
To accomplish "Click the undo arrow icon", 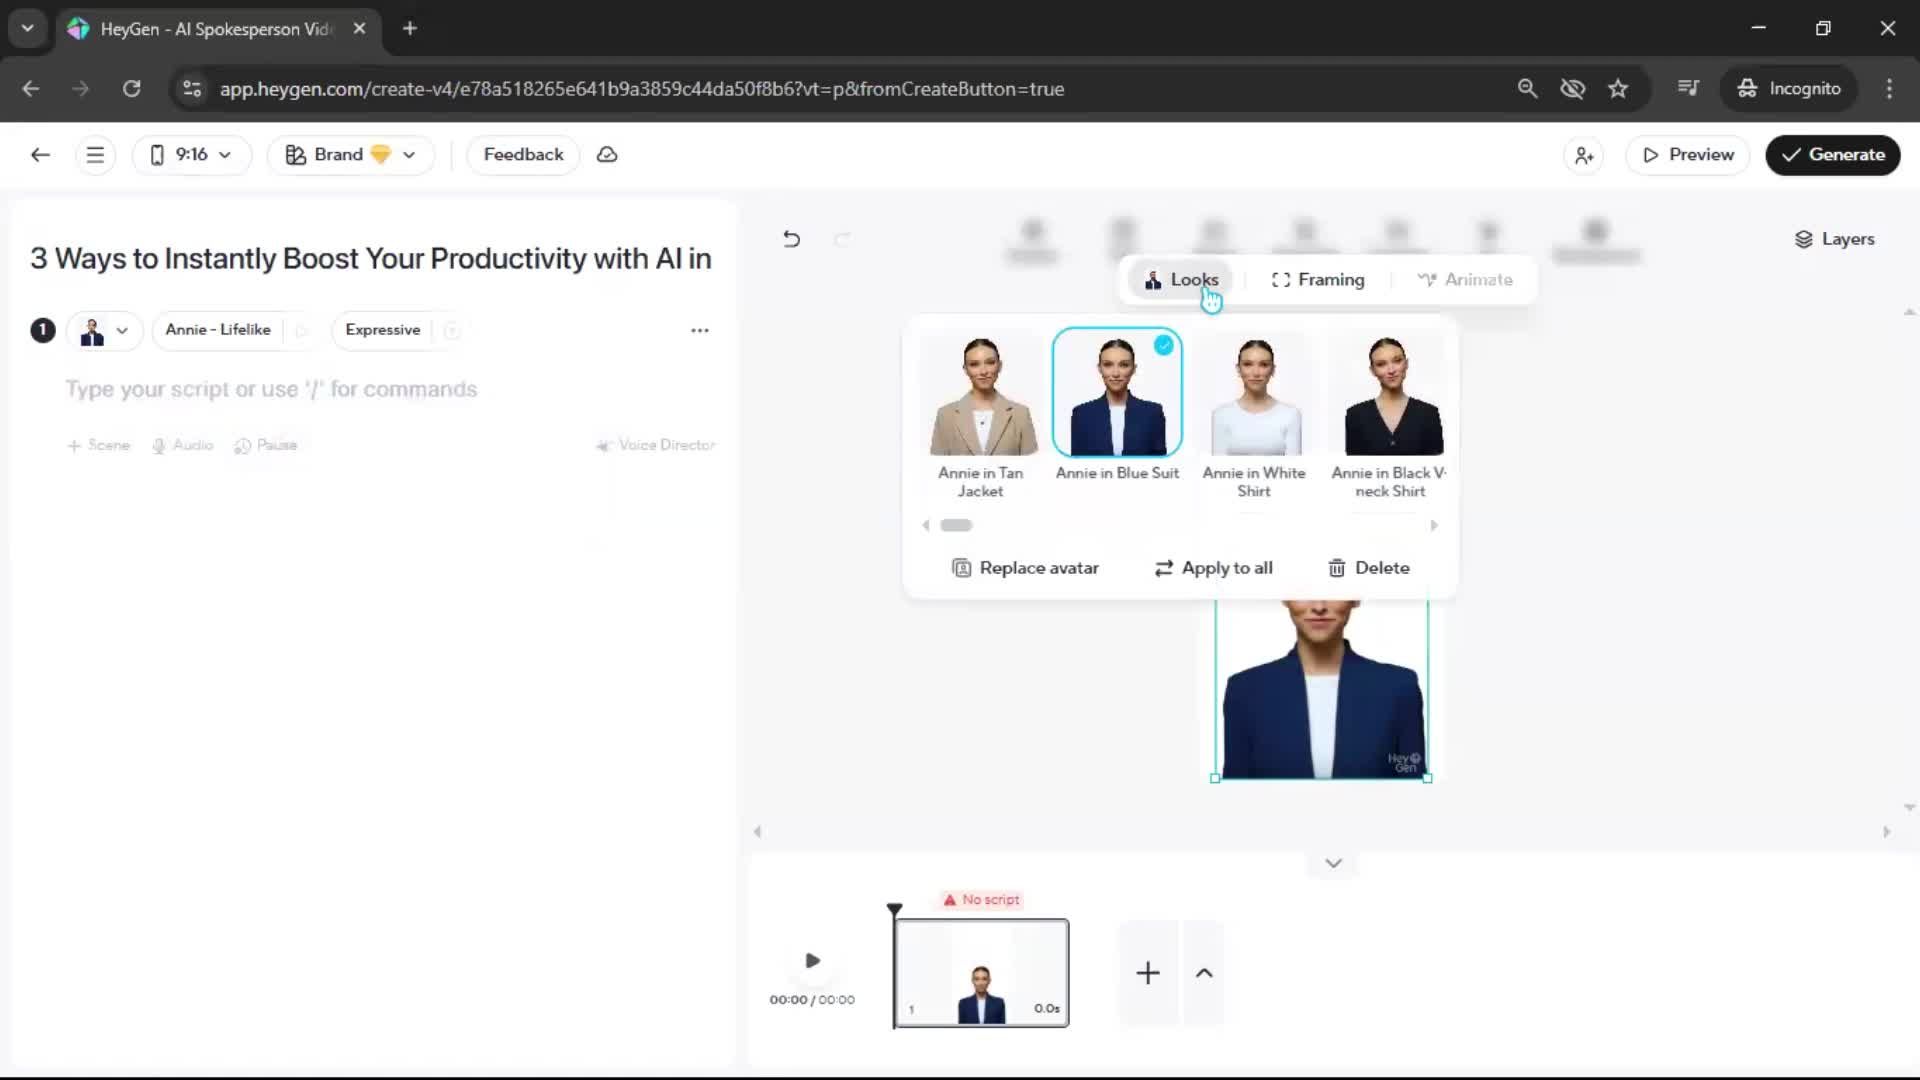I will 791,239.
